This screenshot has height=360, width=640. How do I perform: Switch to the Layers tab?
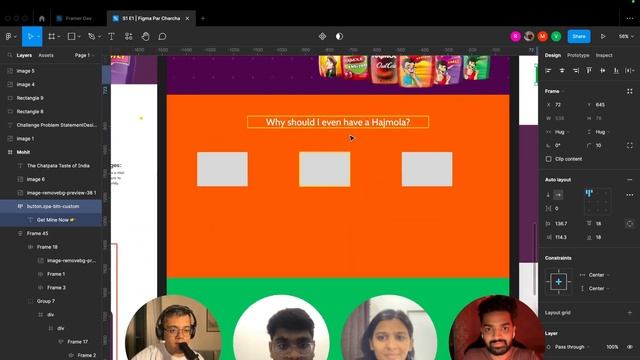pyautogui.click(x=24, y=55)
